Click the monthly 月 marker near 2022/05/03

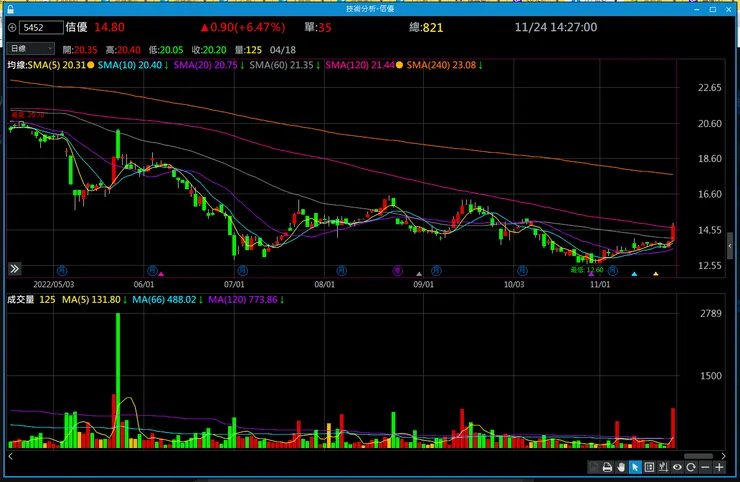pos(62,271)
